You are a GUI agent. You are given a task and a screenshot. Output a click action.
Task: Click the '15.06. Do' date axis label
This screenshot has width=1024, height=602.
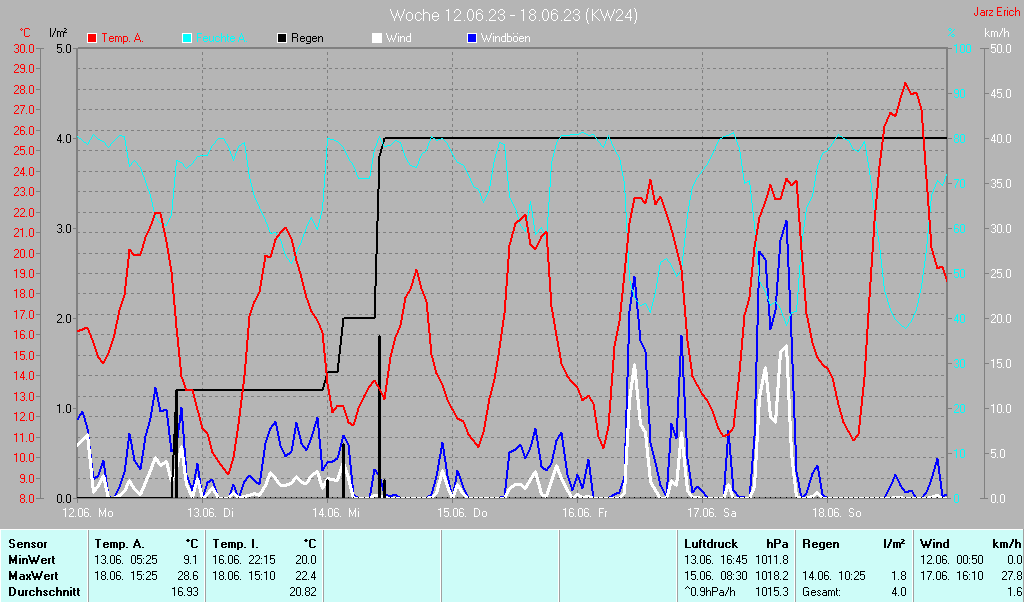pyautogui.click(x=462, y=513)
